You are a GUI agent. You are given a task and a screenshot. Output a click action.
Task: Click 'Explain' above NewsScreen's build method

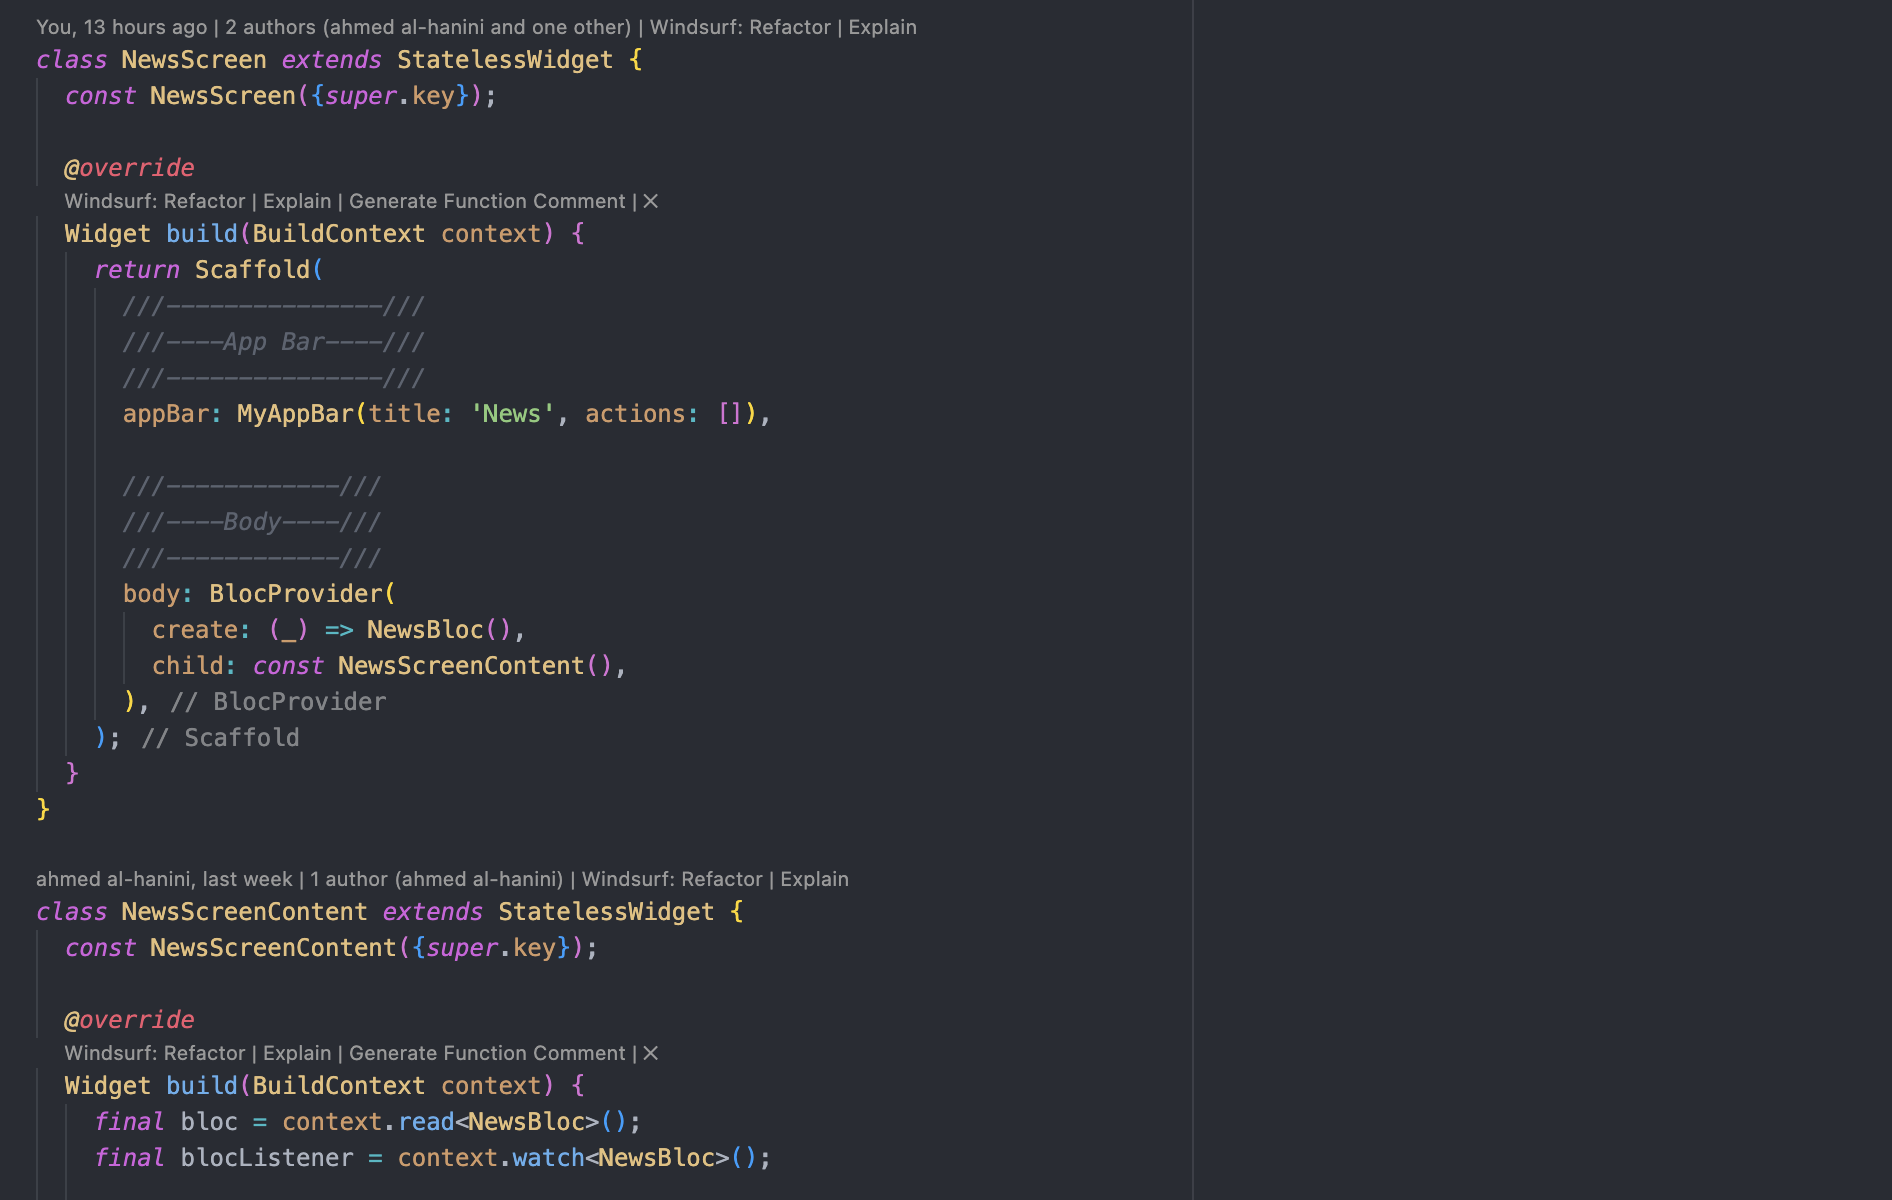(x=297, y=201)
